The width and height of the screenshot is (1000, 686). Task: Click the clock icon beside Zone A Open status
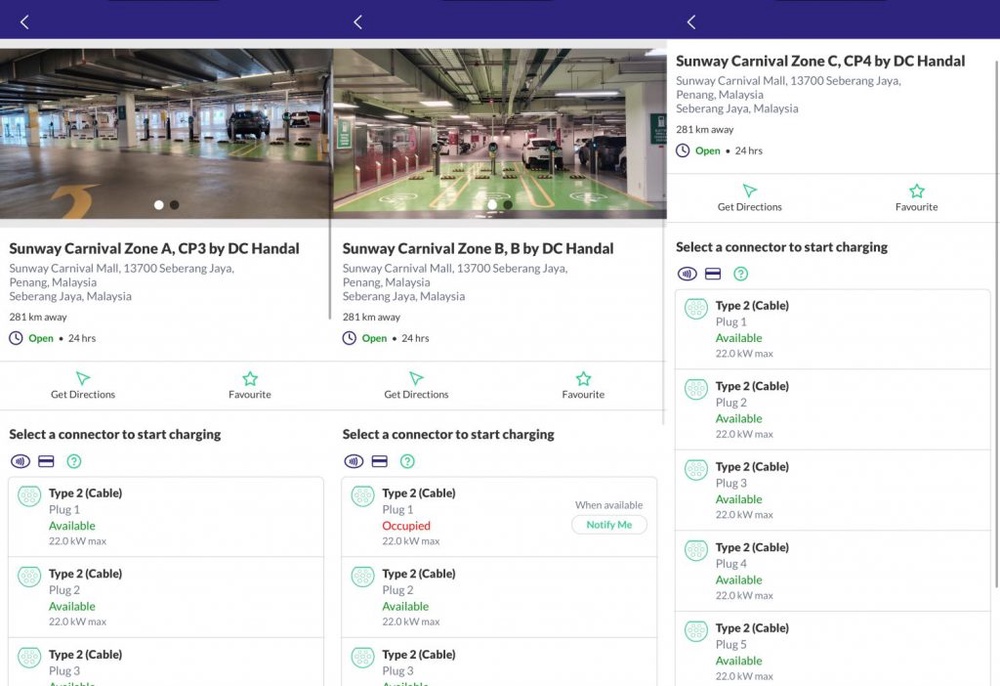[x=16, y=338]
